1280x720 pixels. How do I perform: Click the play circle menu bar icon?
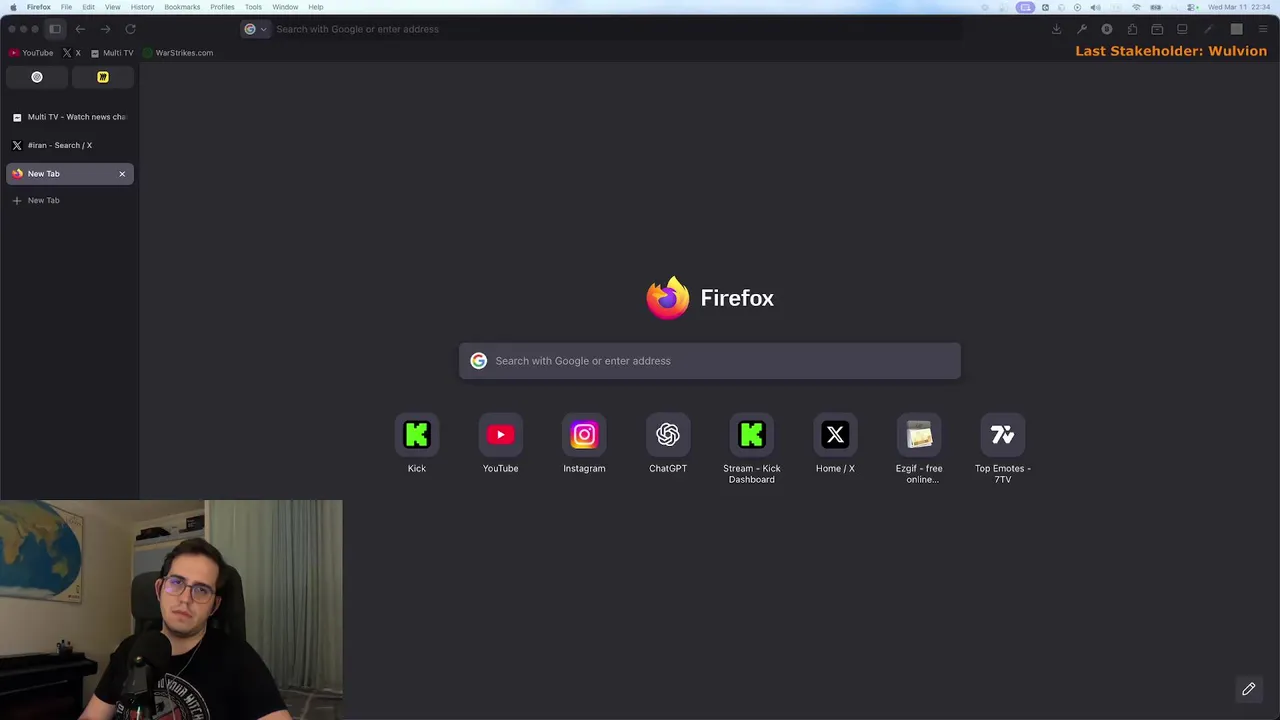point(1077,7)
